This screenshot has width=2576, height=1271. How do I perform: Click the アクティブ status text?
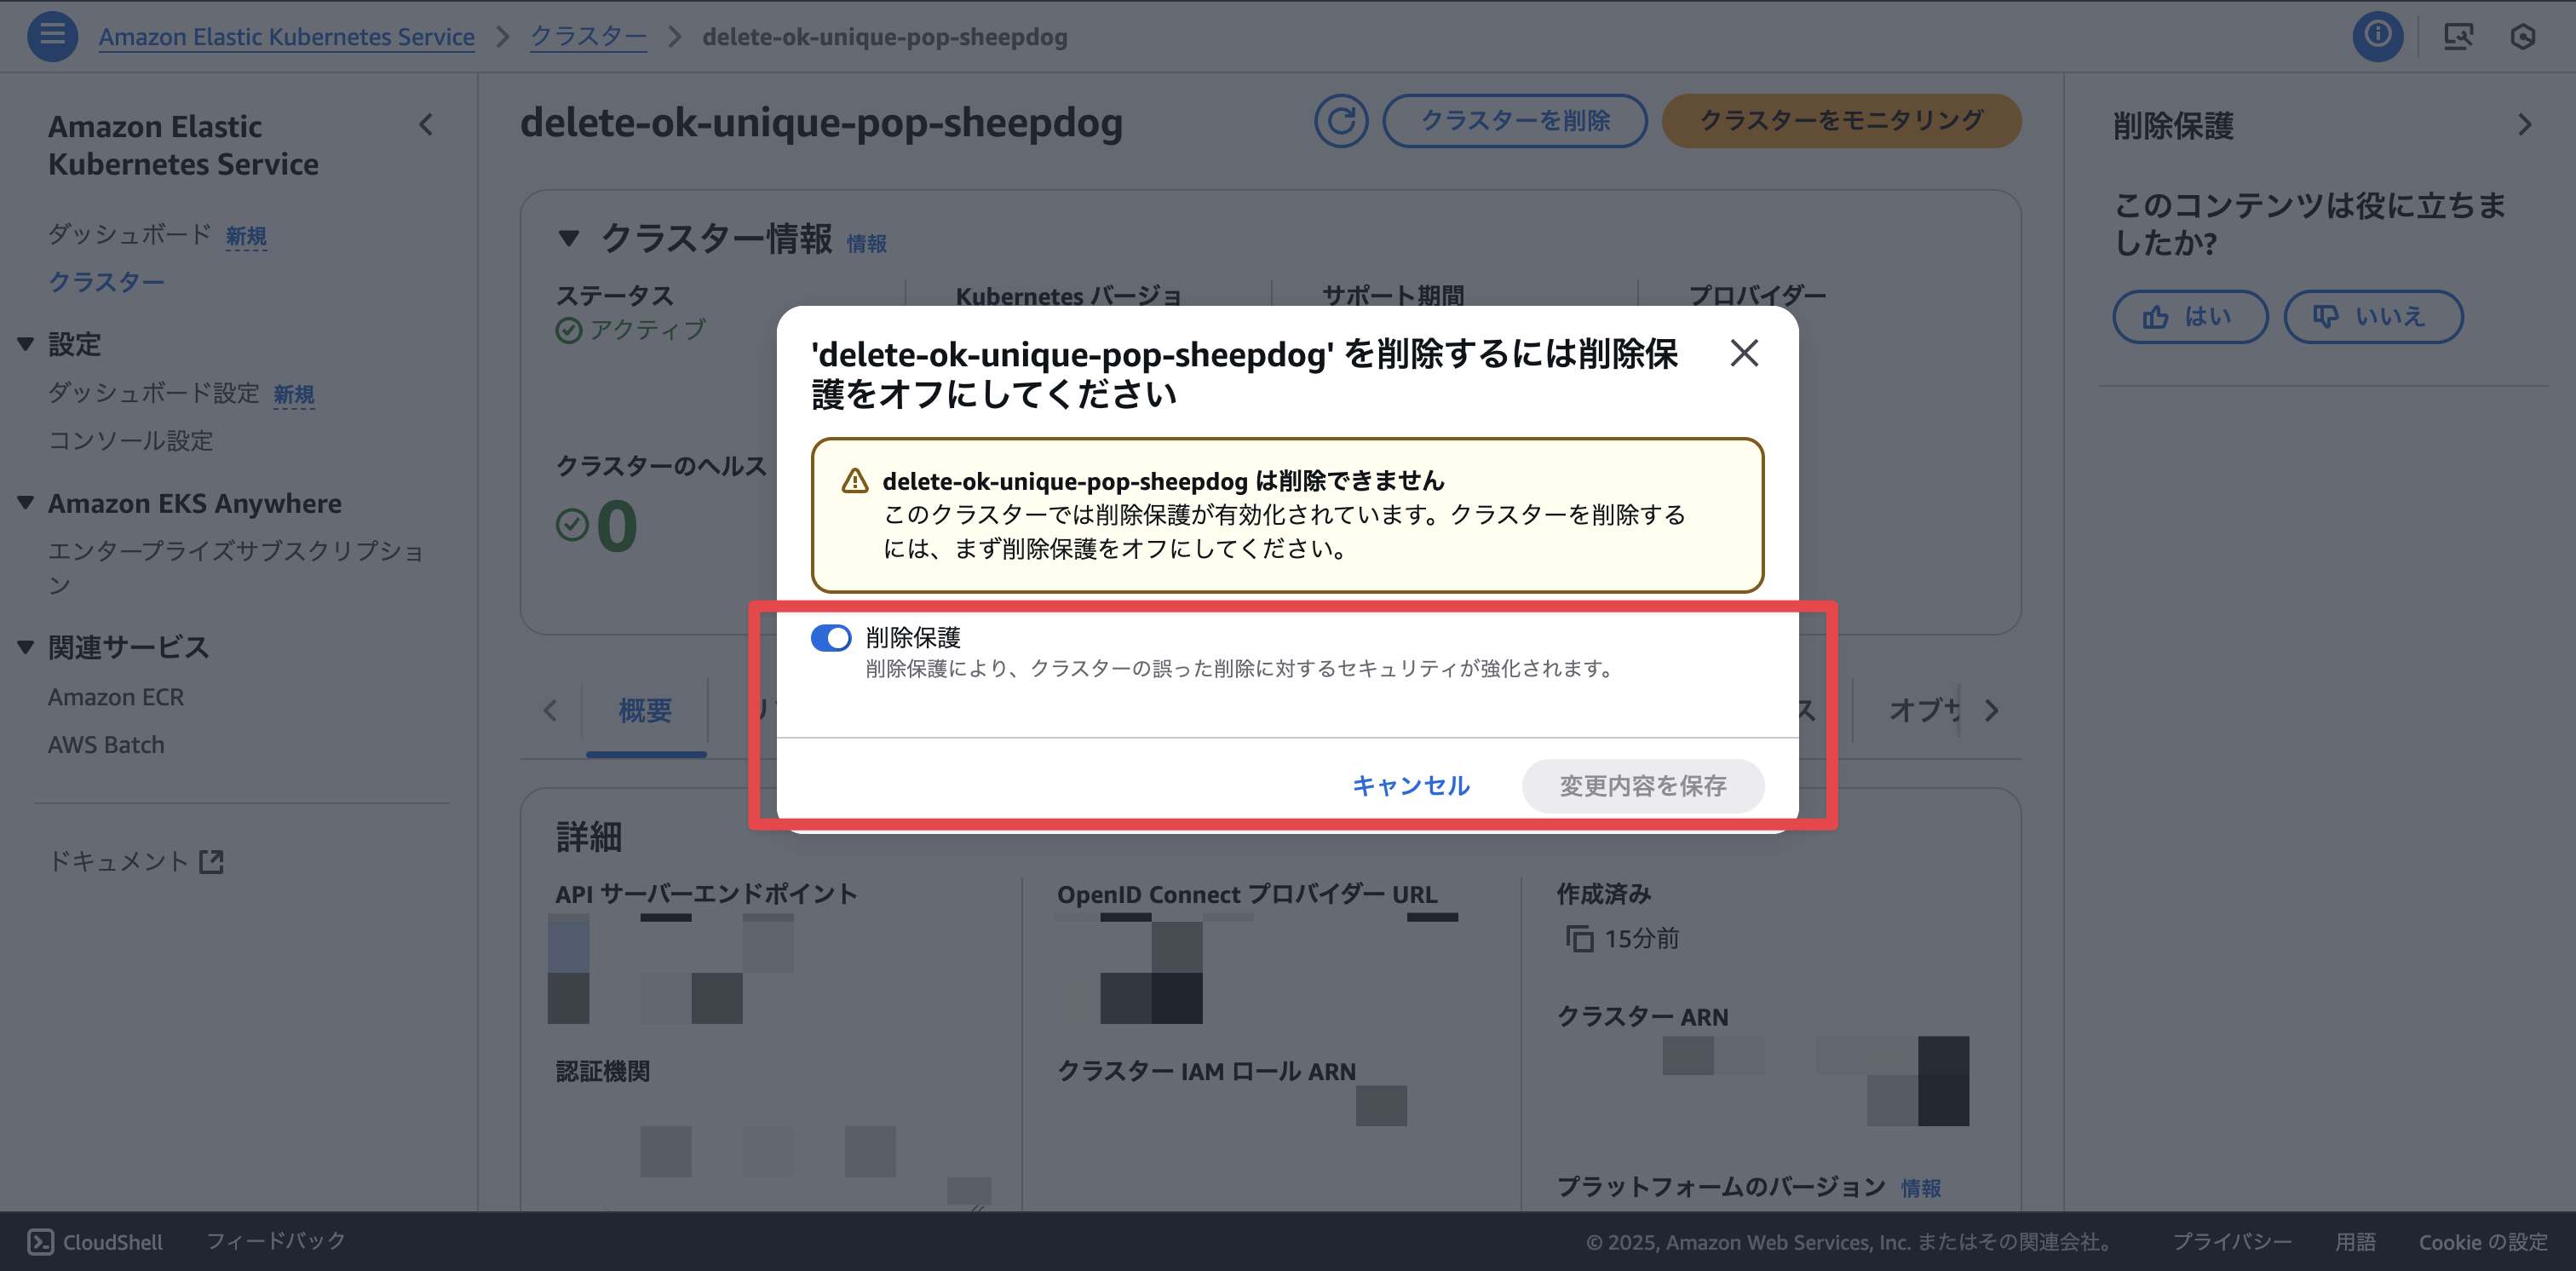pyautogui.click(x=647, y=330)
